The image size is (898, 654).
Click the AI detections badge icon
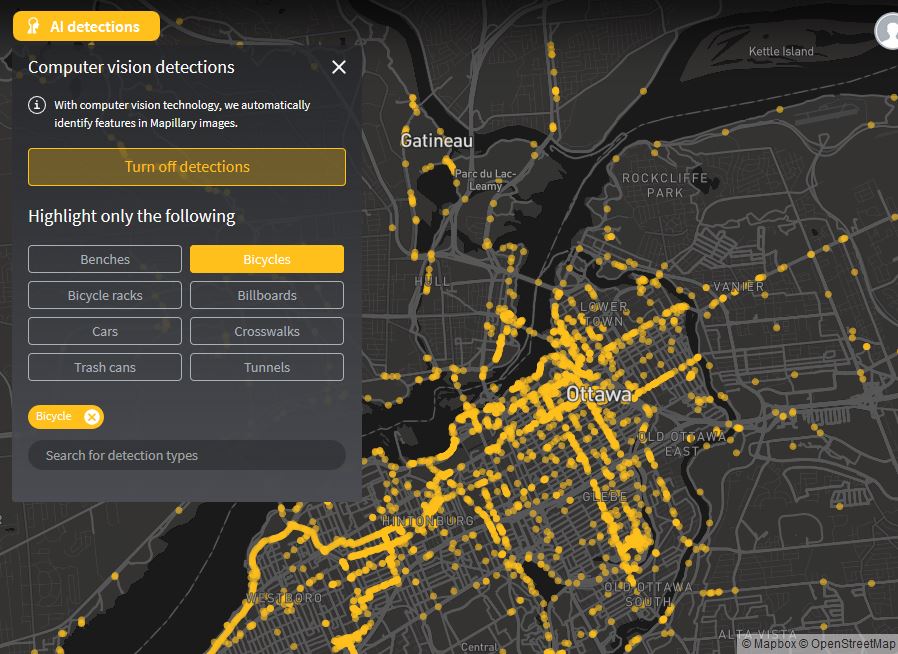33,27
